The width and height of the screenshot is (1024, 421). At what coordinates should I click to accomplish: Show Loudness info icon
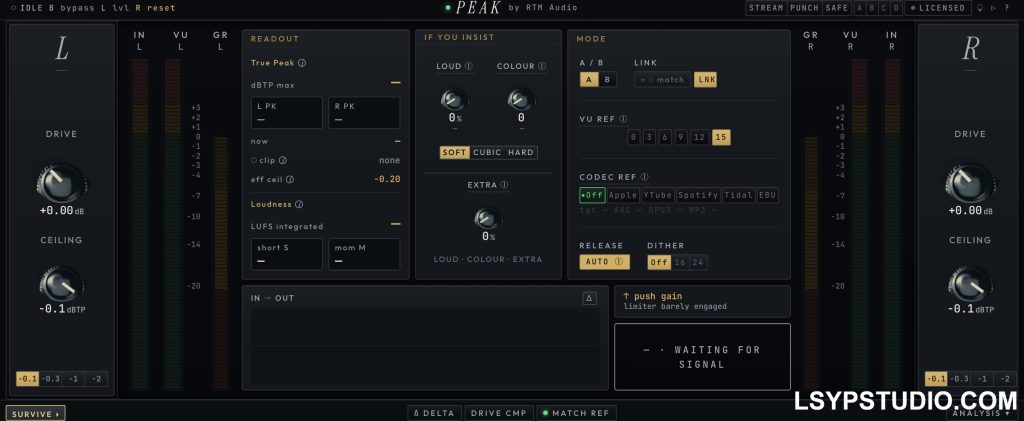pyautogui.click(x=299, y=204)
